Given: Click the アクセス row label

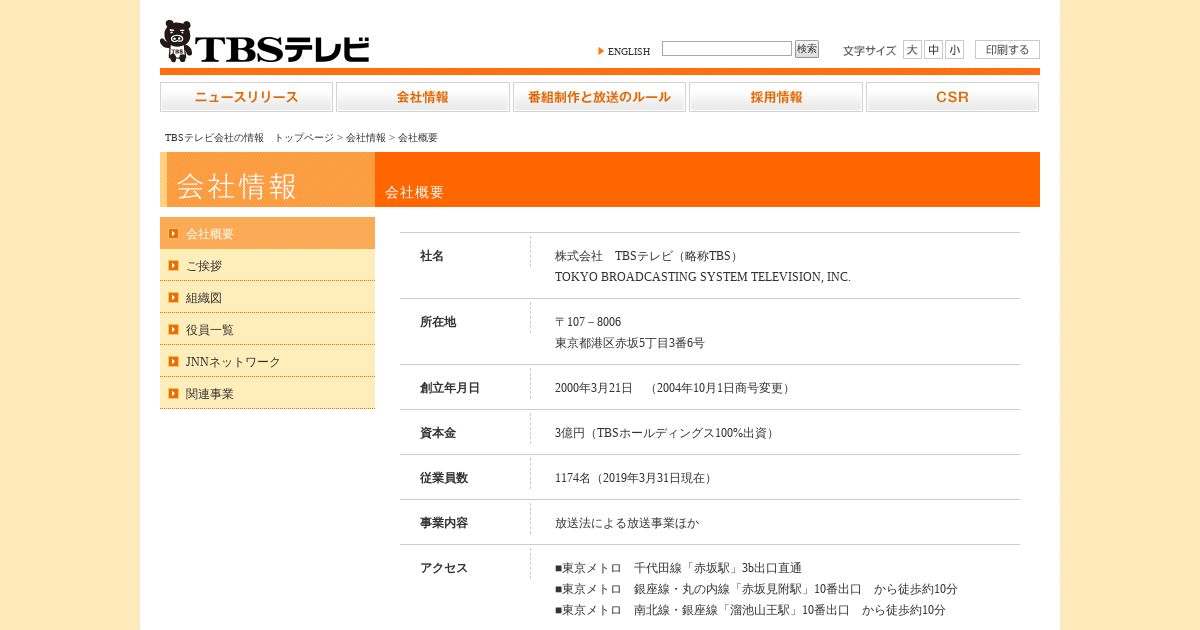Looking at the screenshot, I should [x=444, y=568].
